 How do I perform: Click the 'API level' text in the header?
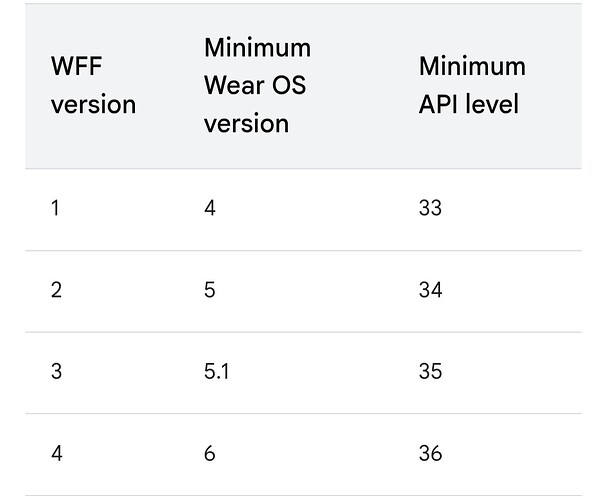(469, 104)
